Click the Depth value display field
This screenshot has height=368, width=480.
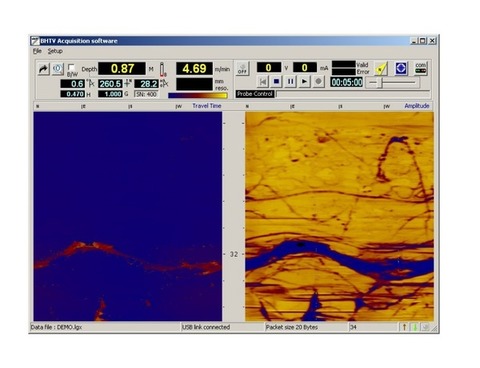tap(122, 69)
